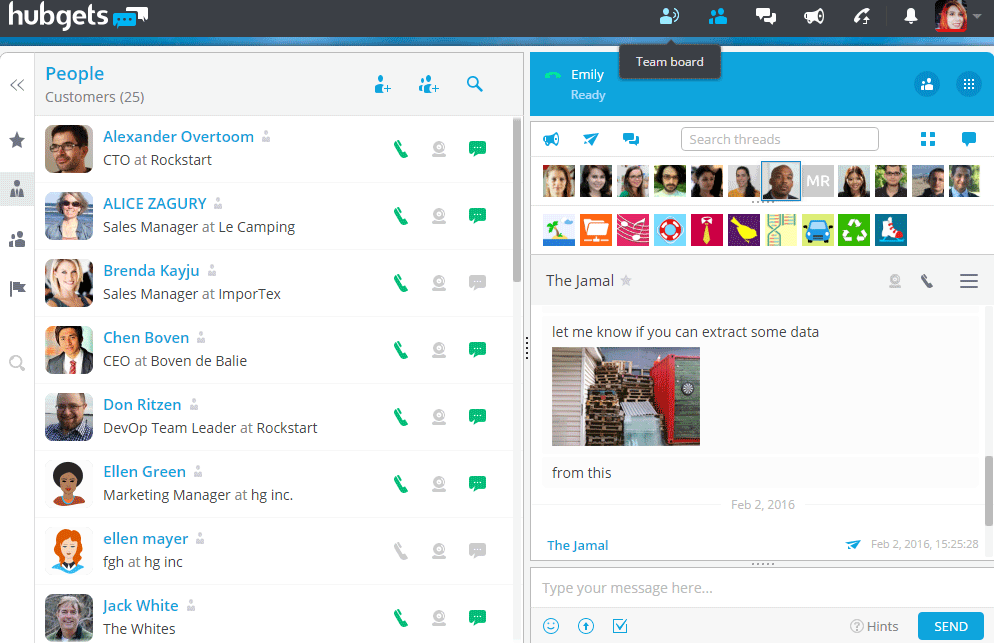The width and height of the screenshot is (994, 643).
Task: Call The Jamal using the phone icon
Action: click(927, 281)
